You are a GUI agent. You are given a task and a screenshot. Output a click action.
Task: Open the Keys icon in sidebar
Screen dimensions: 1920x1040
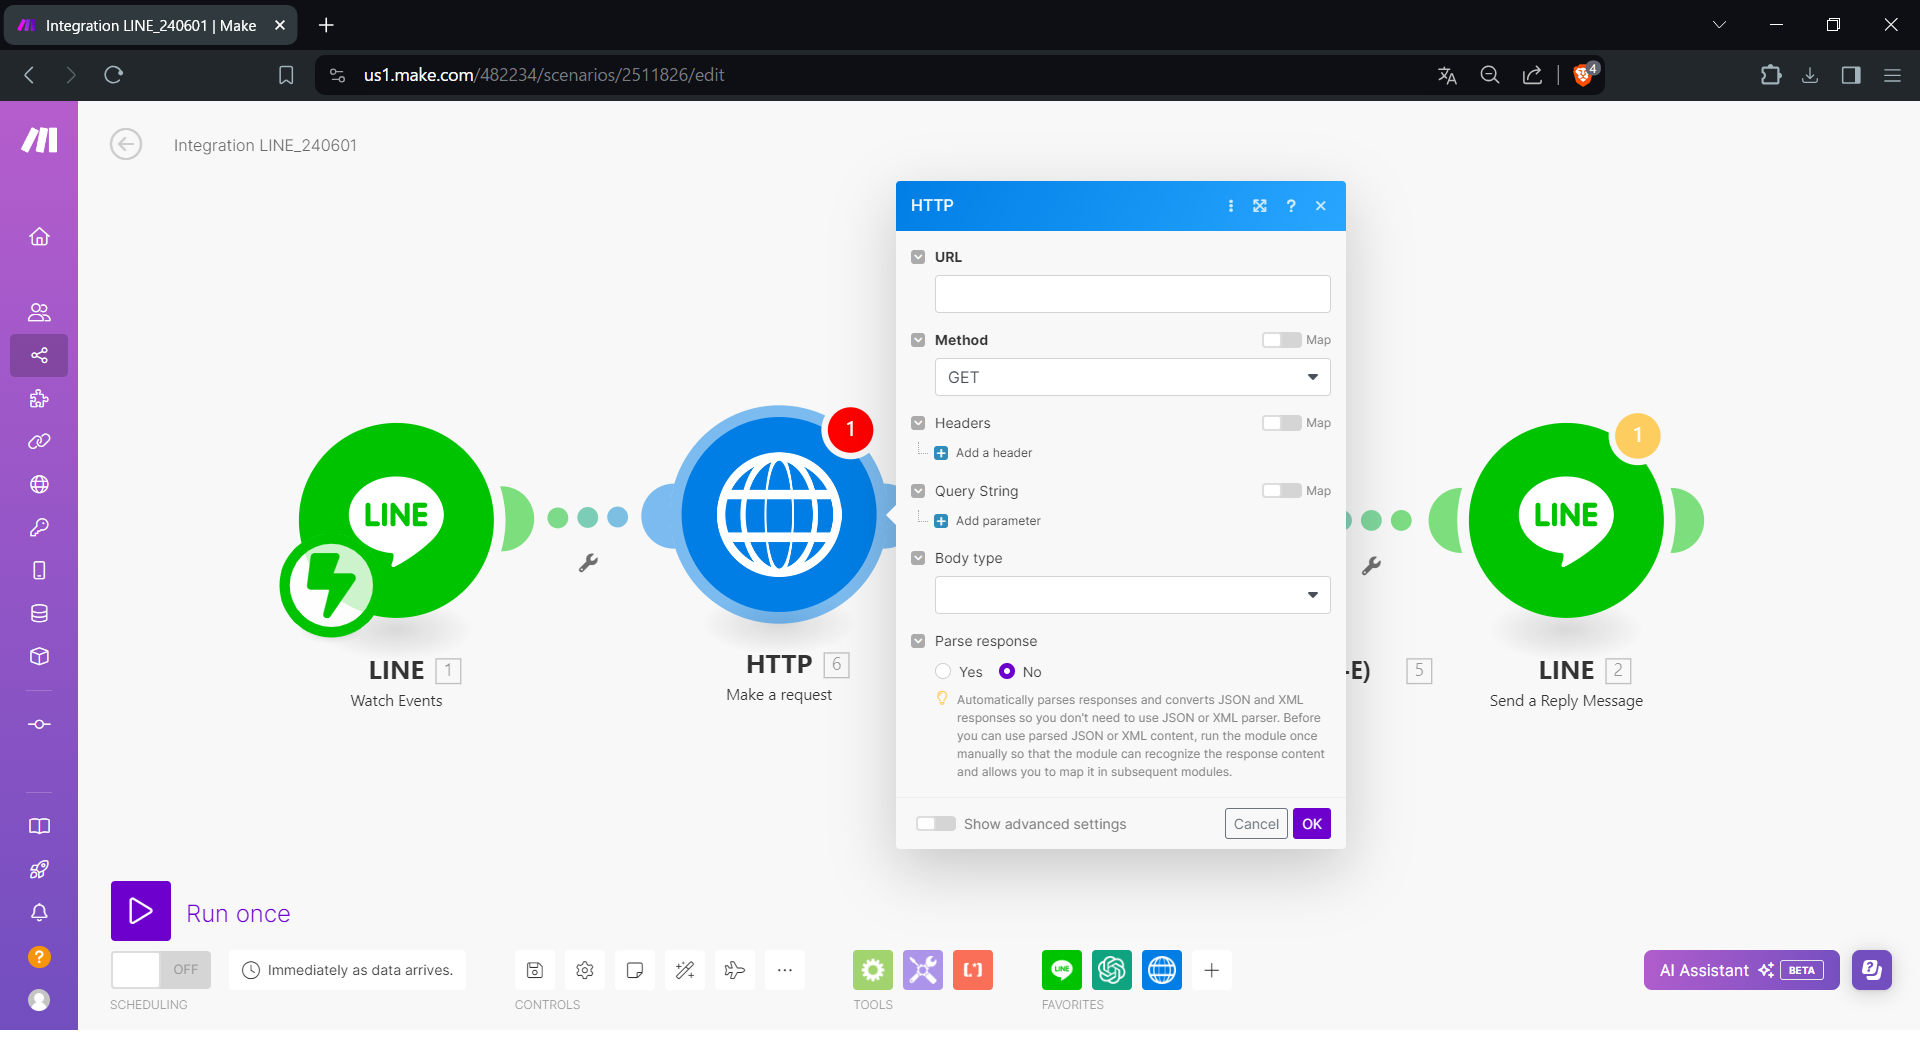(x=39, y=527)
